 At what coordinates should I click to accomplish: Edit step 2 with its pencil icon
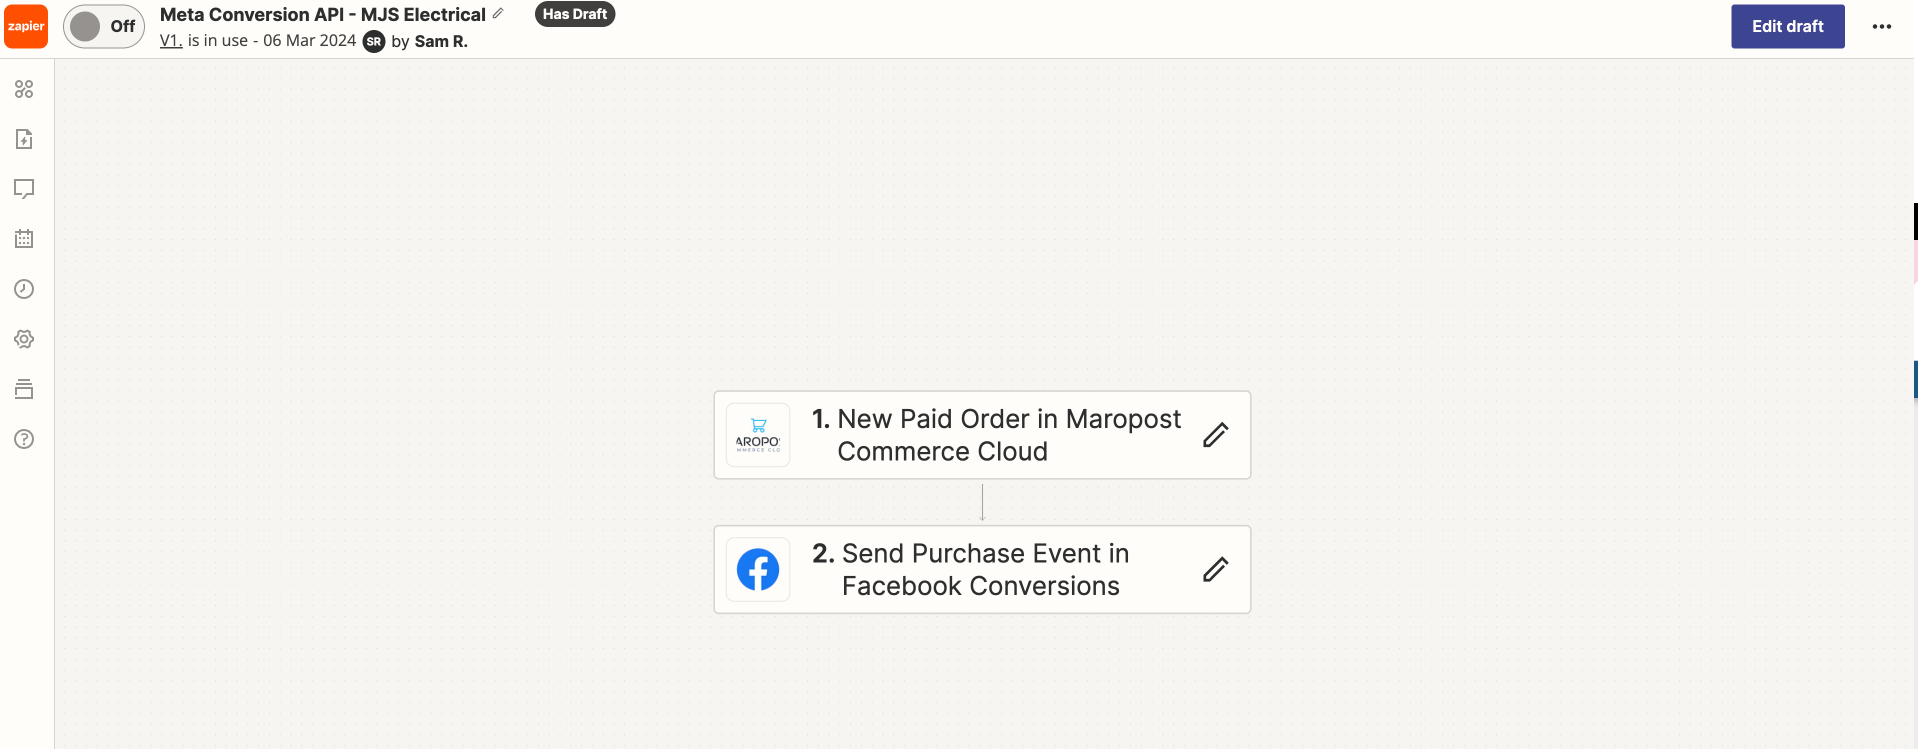pos(1215,569)
